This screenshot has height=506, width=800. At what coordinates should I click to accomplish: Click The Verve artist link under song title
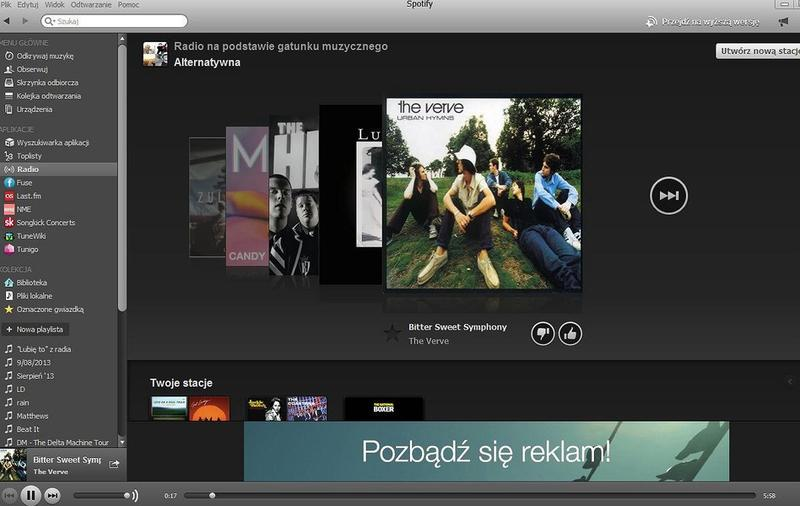(x=429, y=341)
